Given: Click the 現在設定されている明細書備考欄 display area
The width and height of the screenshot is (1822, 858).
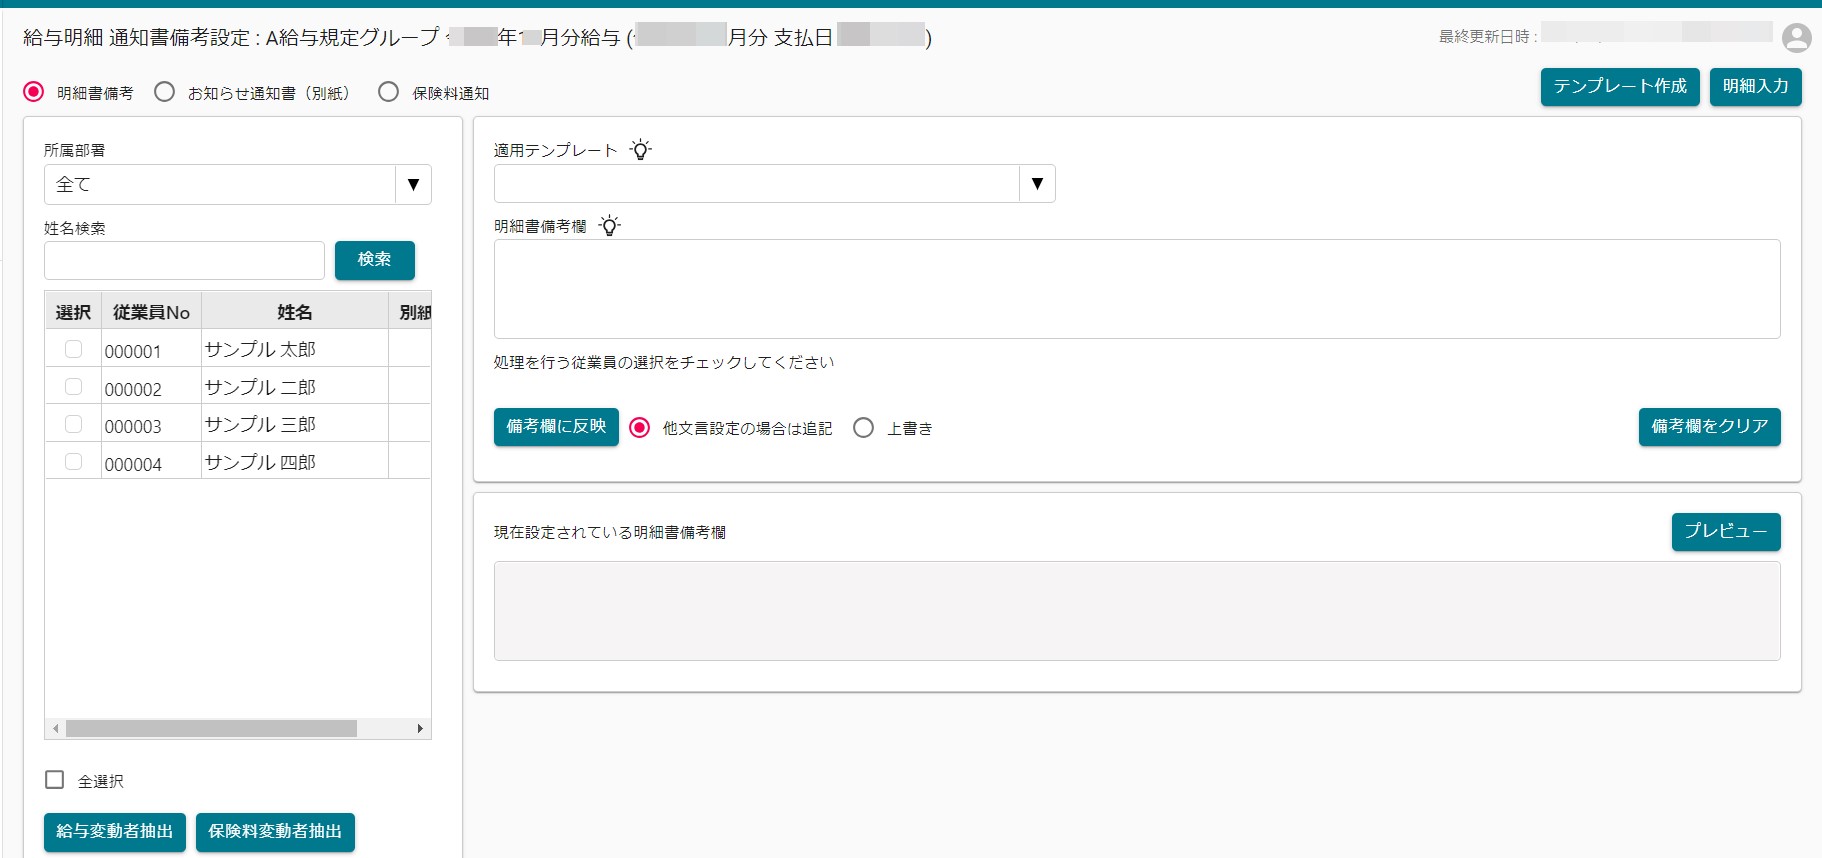Looking at the screenshot, I should pos(1137,611).
